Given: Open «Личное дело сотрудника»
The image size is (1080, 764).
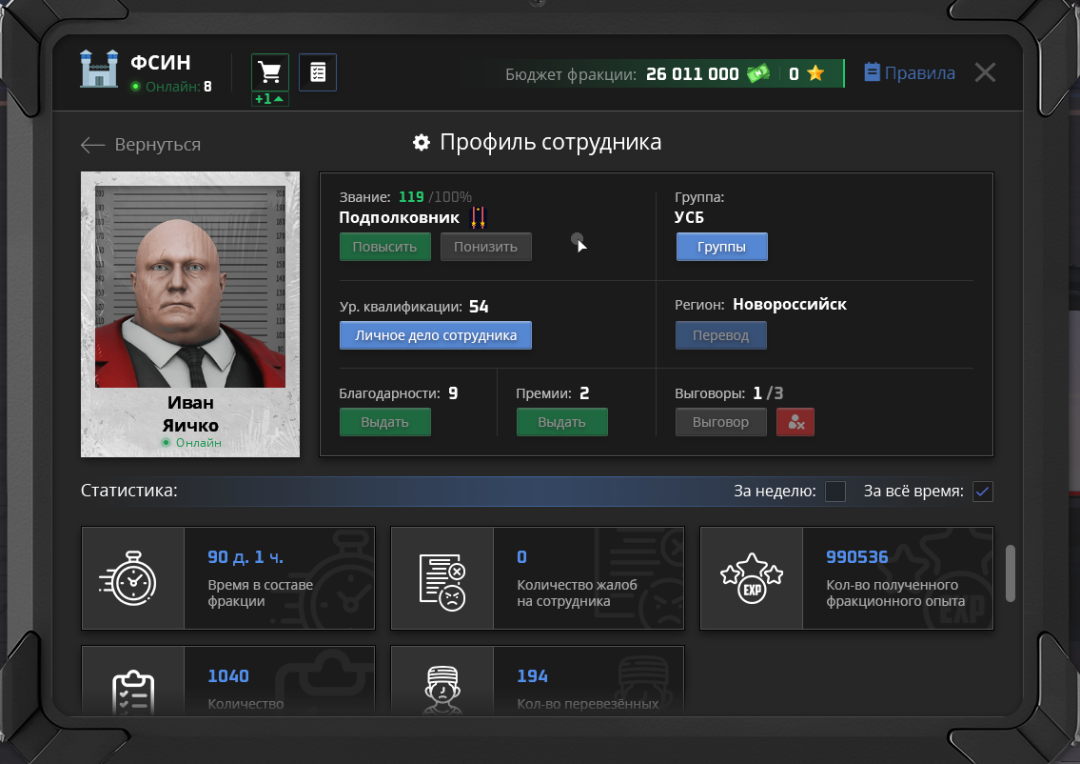Looking at the screenshot, I should coord(435,335).
